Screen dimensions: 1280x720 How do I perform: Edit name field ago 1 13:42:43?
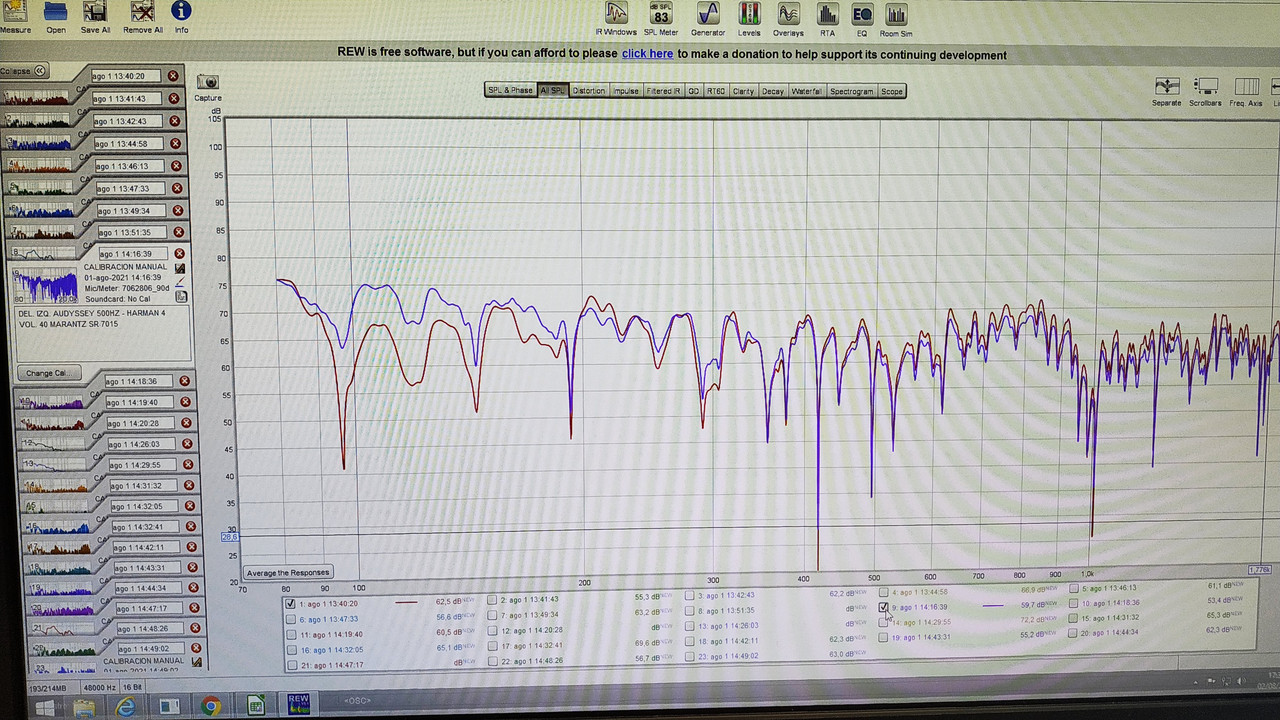click(127, 121)
